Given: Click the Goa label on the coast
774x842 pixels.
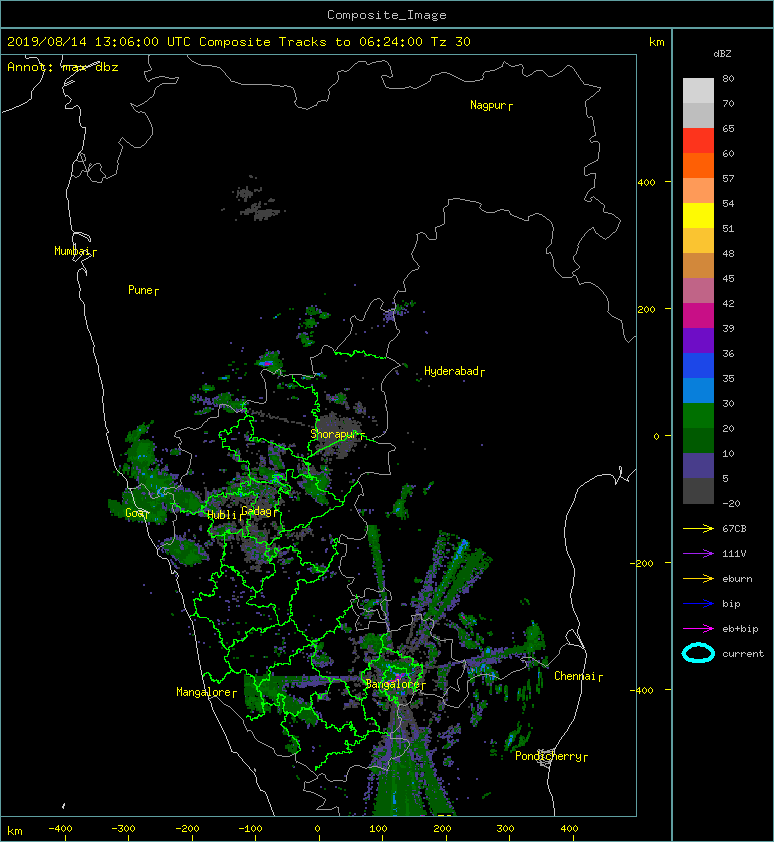Looking at the screenshot, I should [x=136, y=513].
